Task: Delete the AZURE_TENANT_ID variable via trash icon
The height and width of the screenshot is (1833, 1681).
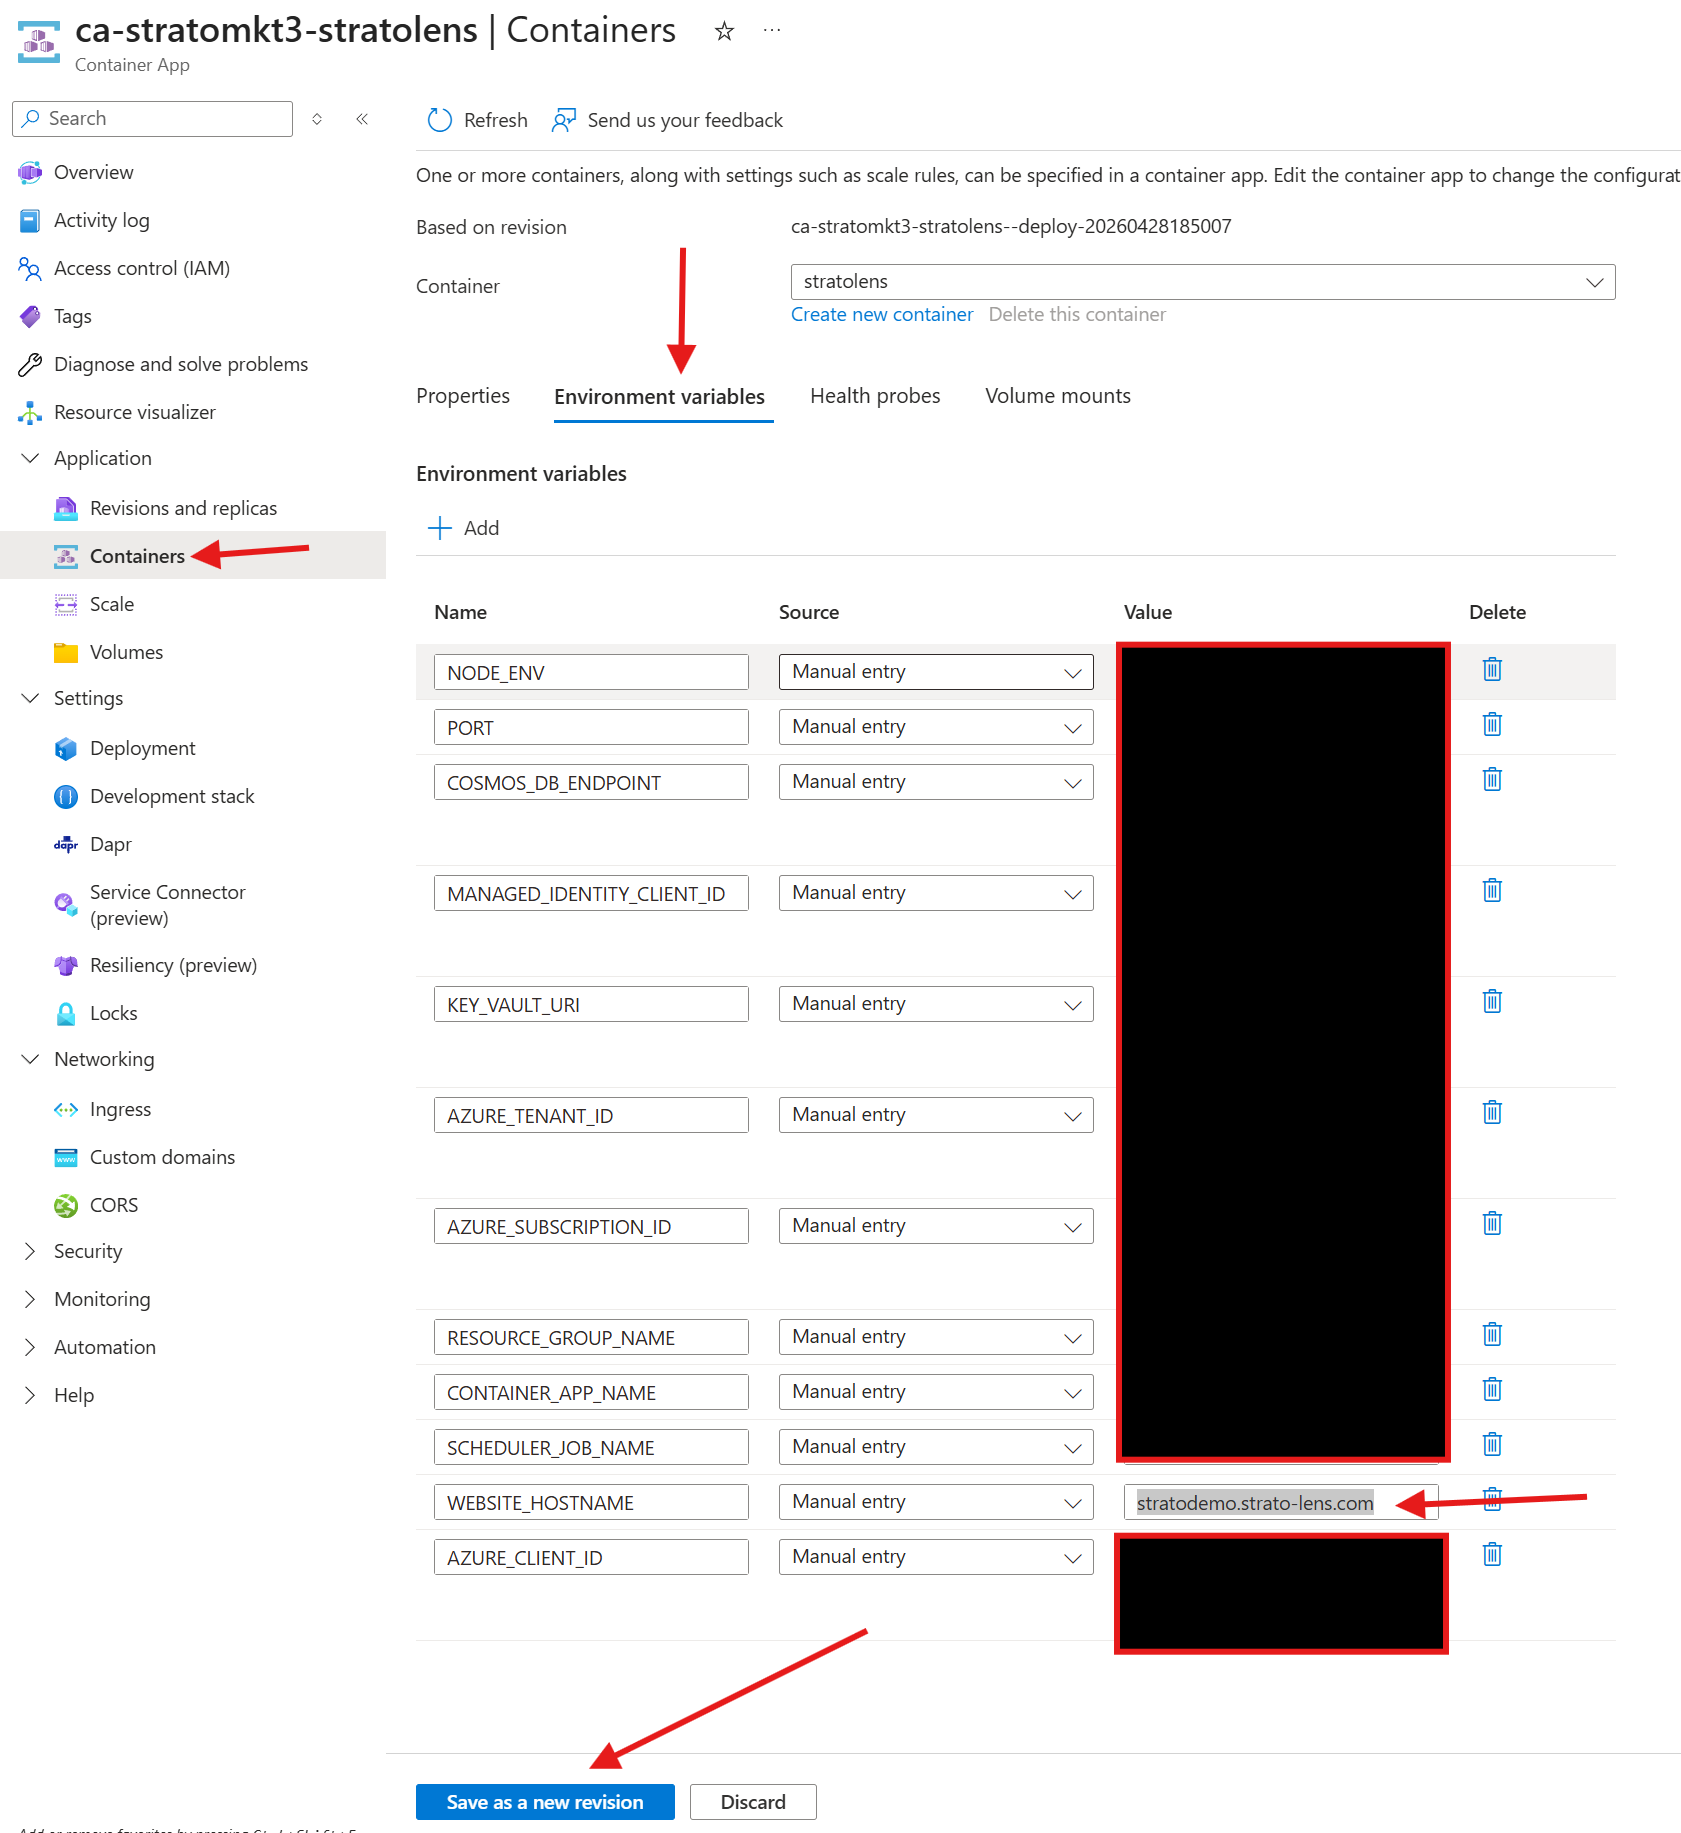Action: click(1492, 1112)
